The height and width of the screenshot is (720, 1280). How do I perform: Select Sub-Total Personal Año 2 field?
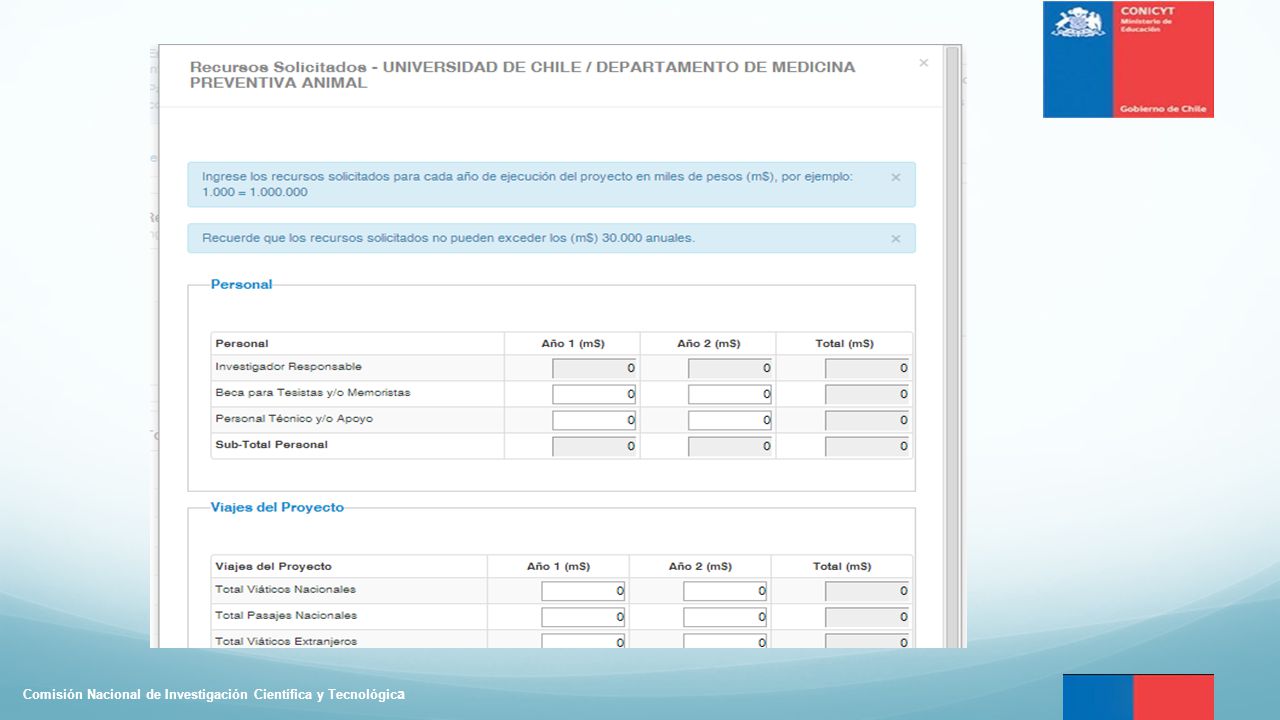[730, 446]
